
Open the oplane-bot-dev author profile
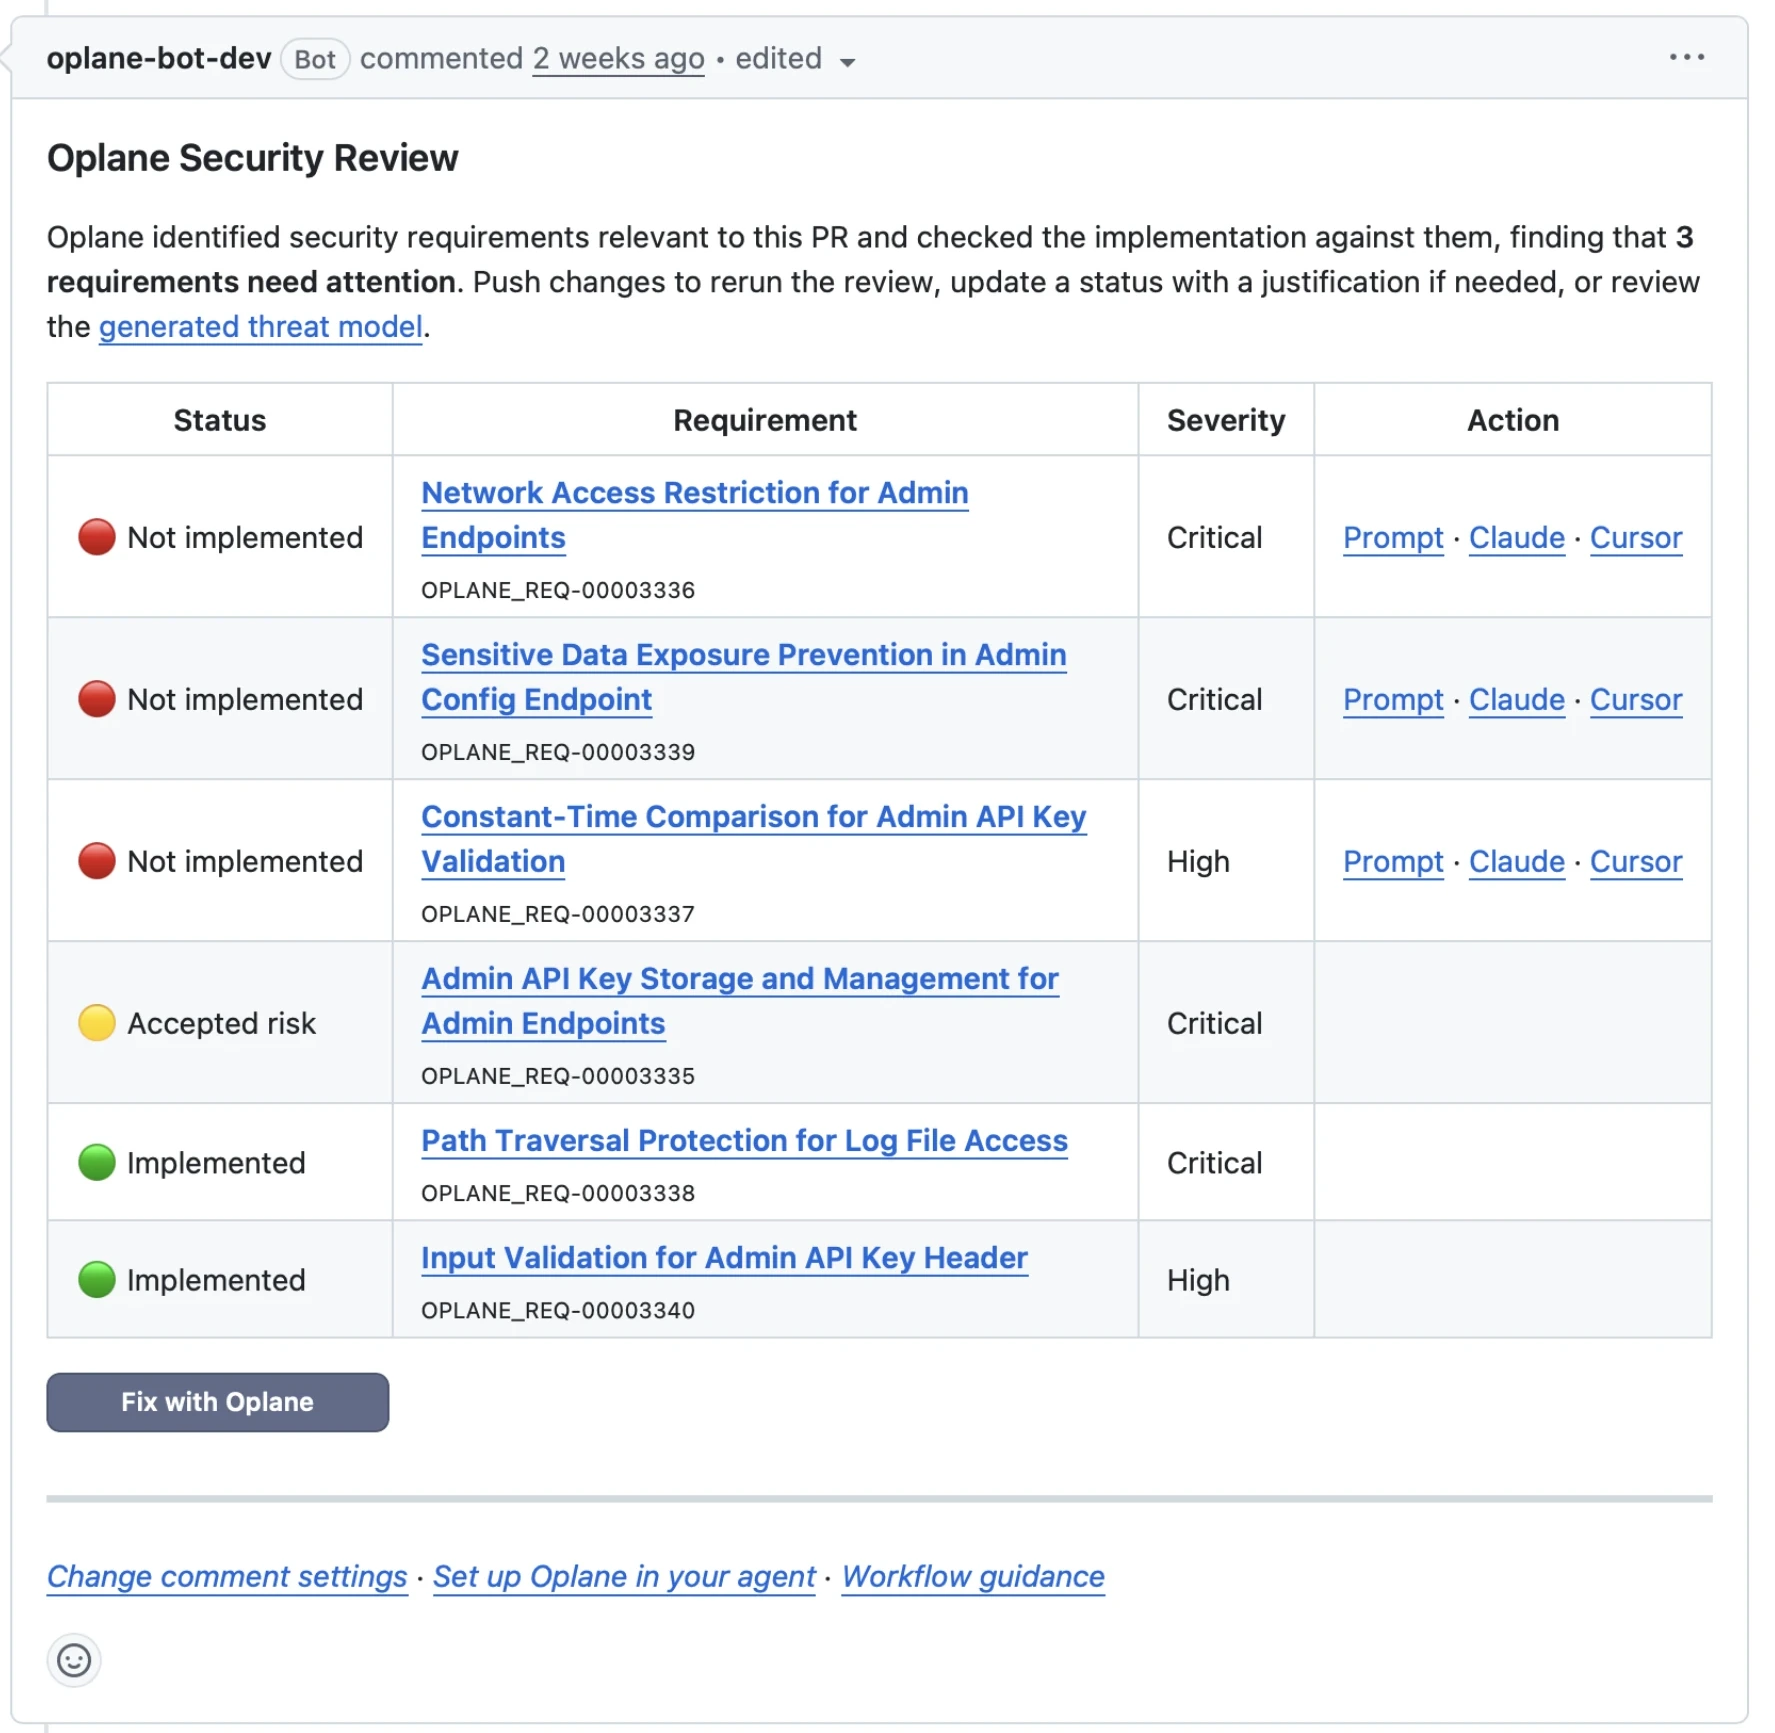pos(159,58)
